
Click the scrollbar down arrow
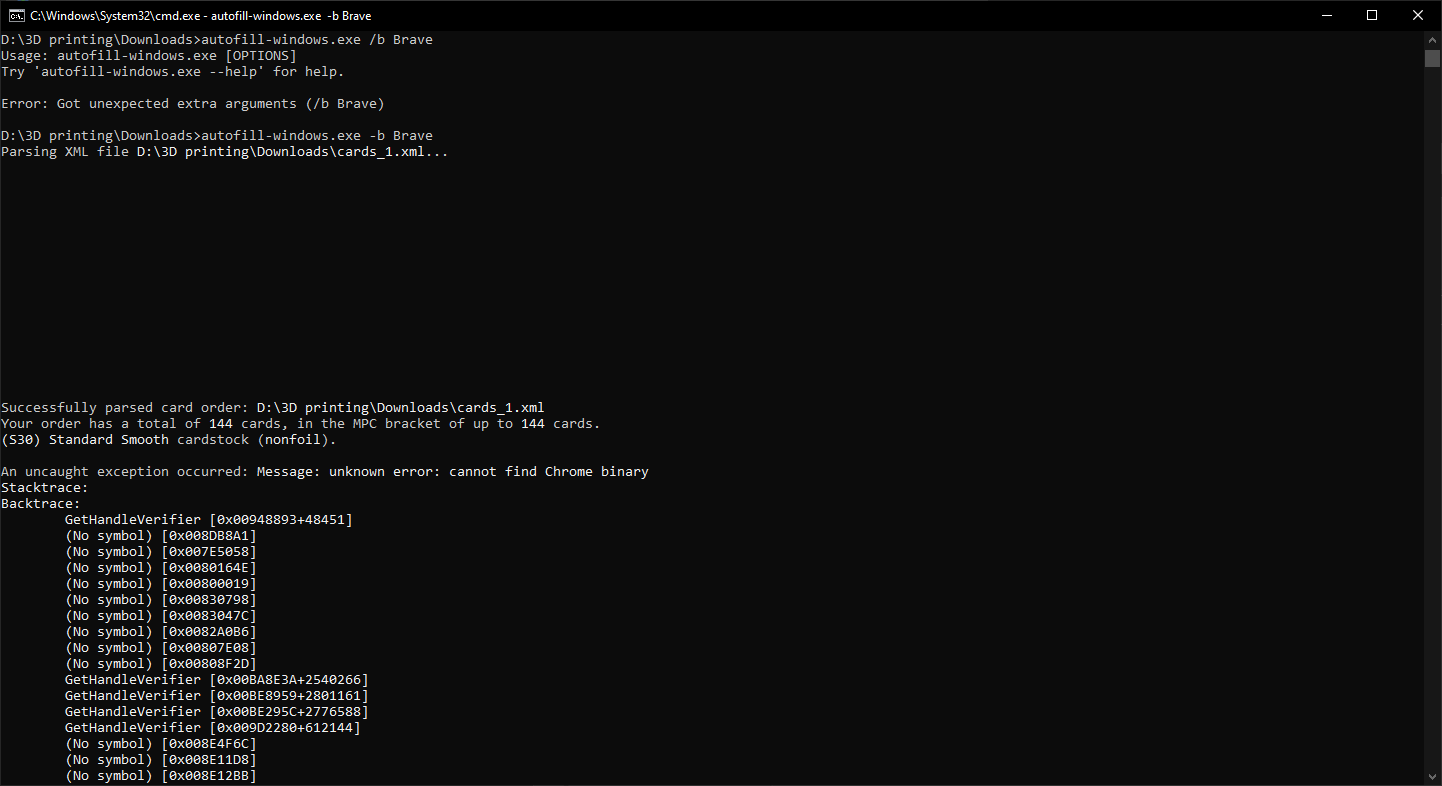coord(1434,778)
